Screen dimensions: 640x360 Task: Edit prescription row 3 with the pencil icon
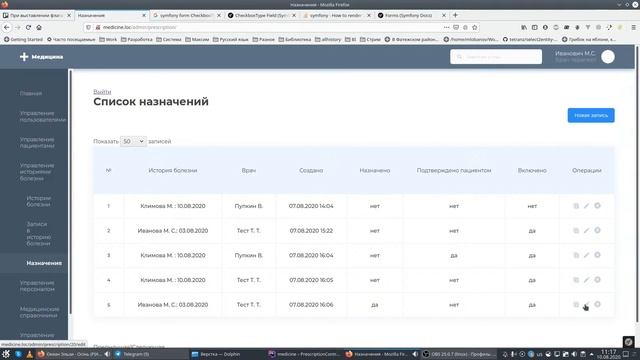[587, 255]
